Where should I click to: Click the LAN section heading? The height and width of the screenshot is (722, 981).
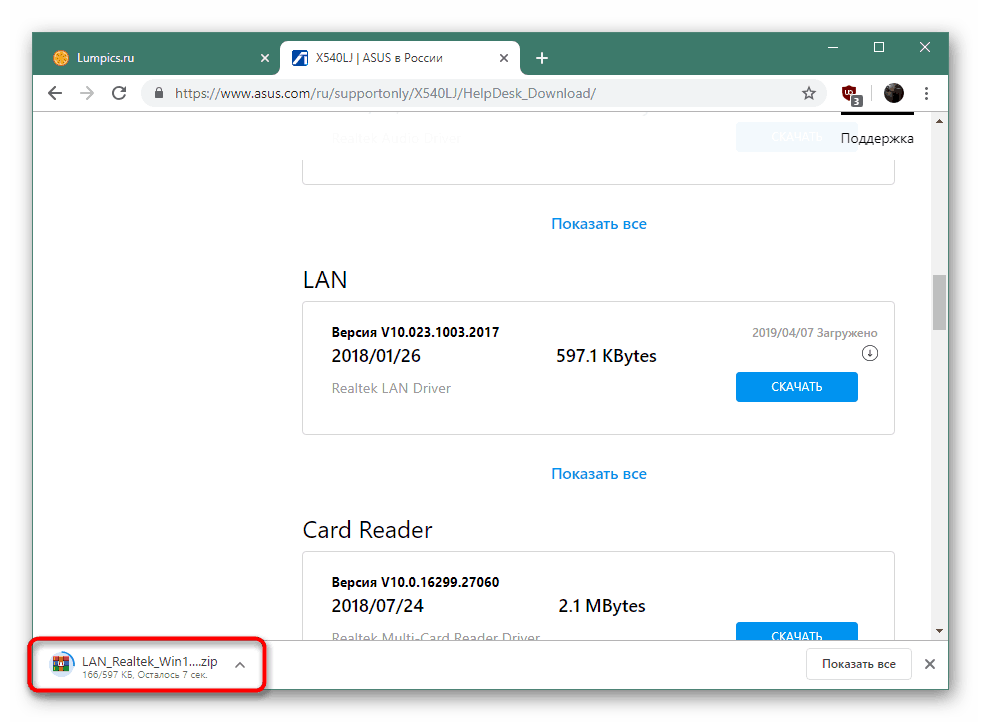coord(325,280)
